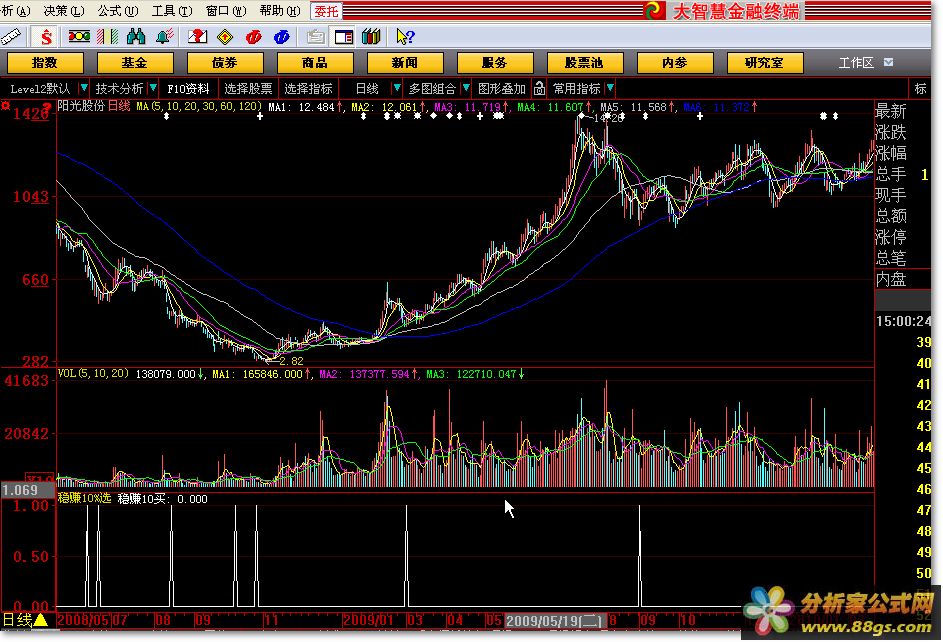Screen dimensions: 943x642
Task: Click the yellow diamond warning sign icon
Action: pos(225,37)
